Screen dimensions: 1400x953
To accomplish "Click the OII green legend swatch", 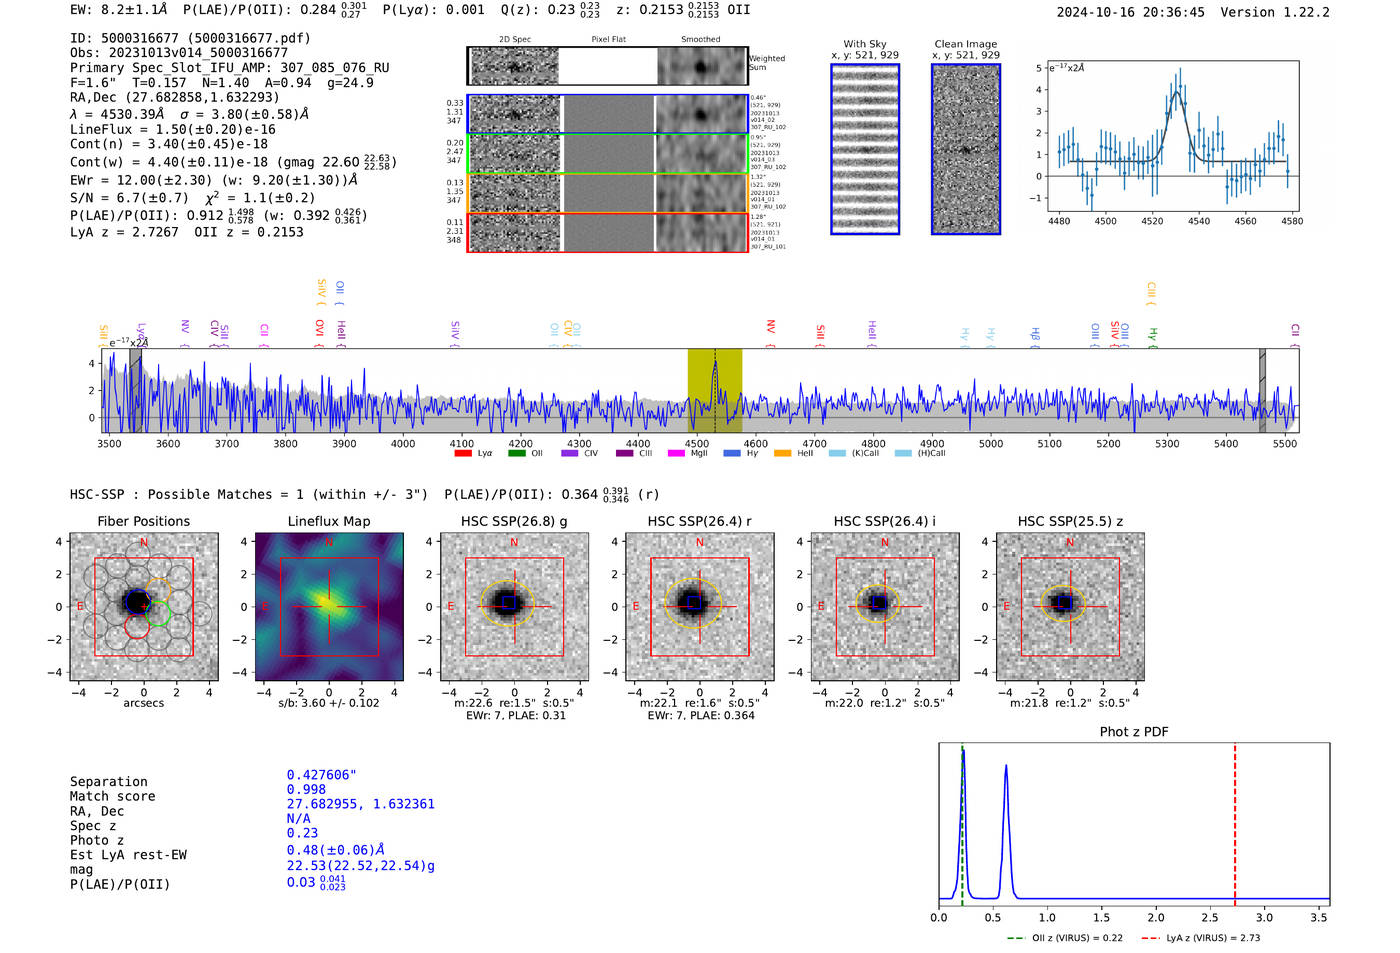I will click(517, 454).
